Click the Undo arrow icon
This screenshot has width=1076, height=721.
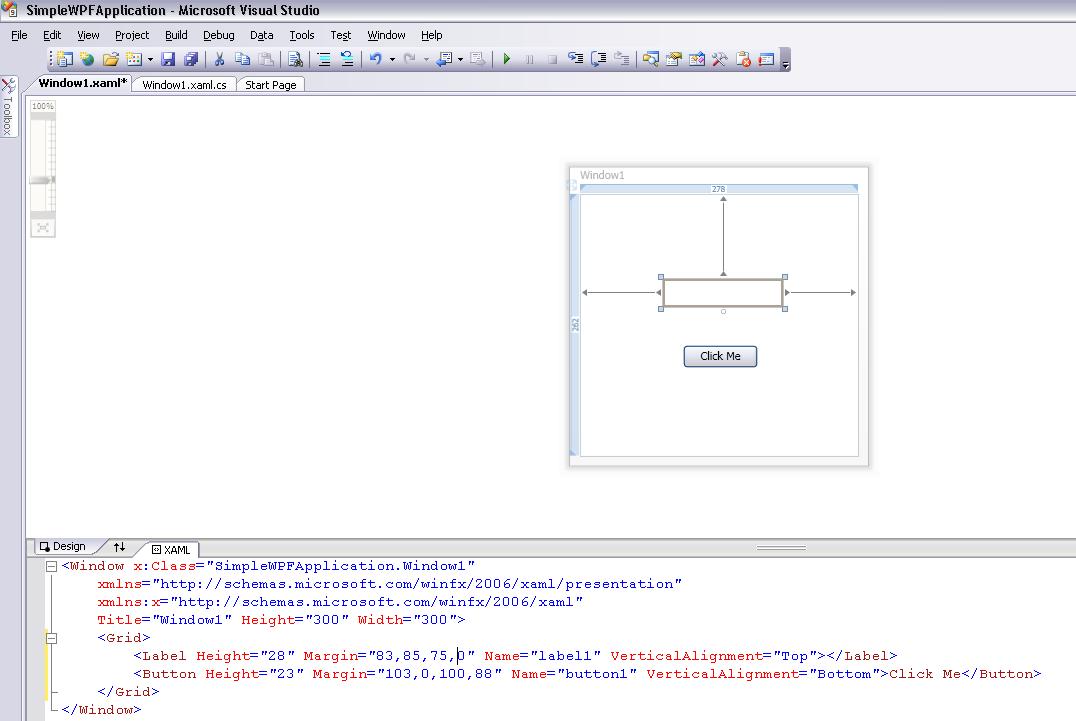(x=375, y=59)
